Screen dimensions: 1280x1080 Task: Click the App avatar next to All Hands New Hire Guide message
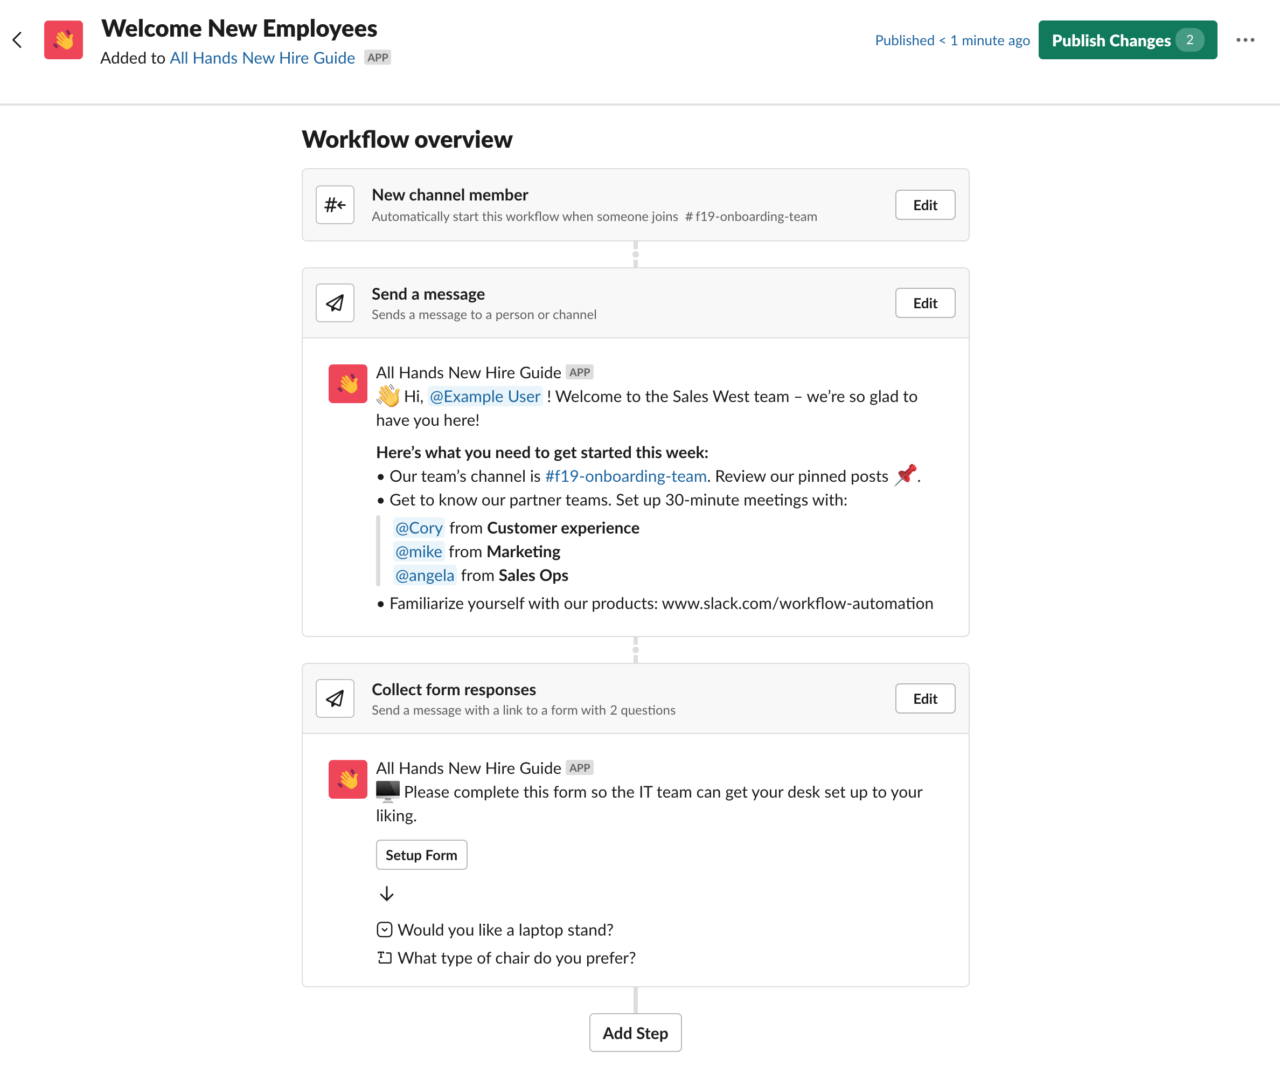click(347, 383)
